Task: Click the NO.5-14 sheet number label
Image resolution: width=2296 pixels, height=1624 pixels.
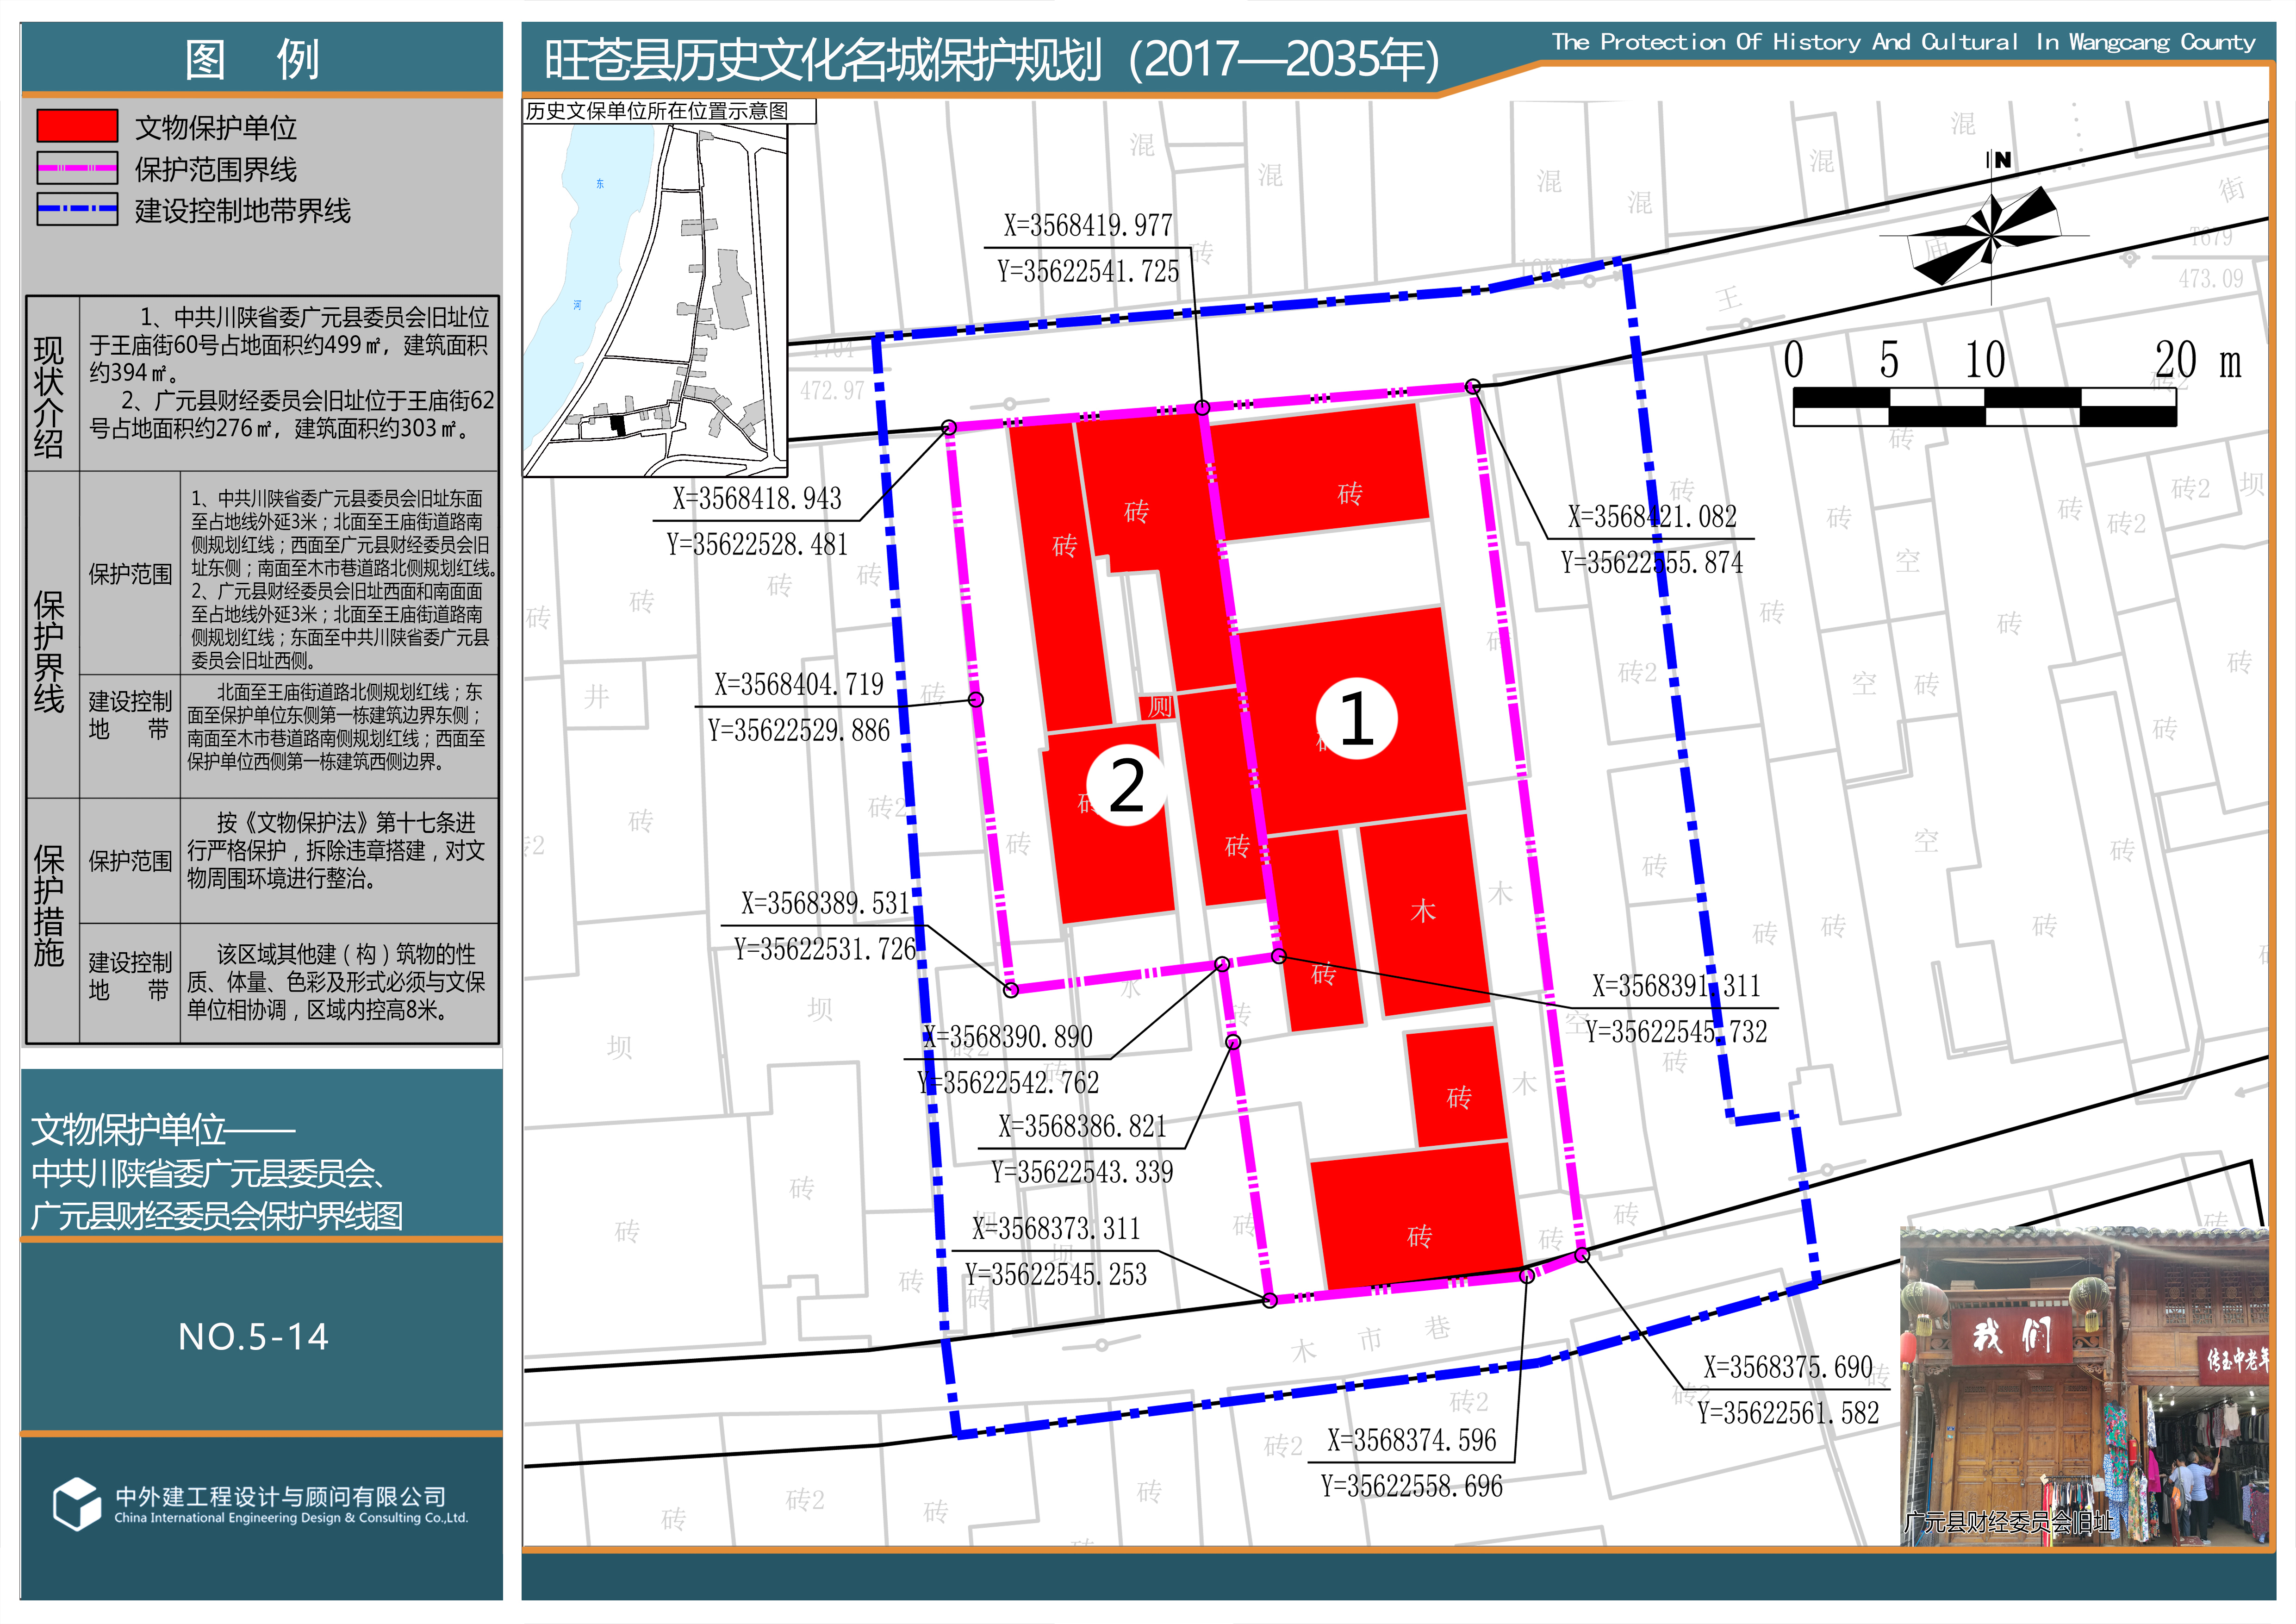Action: coord(253,1337)
